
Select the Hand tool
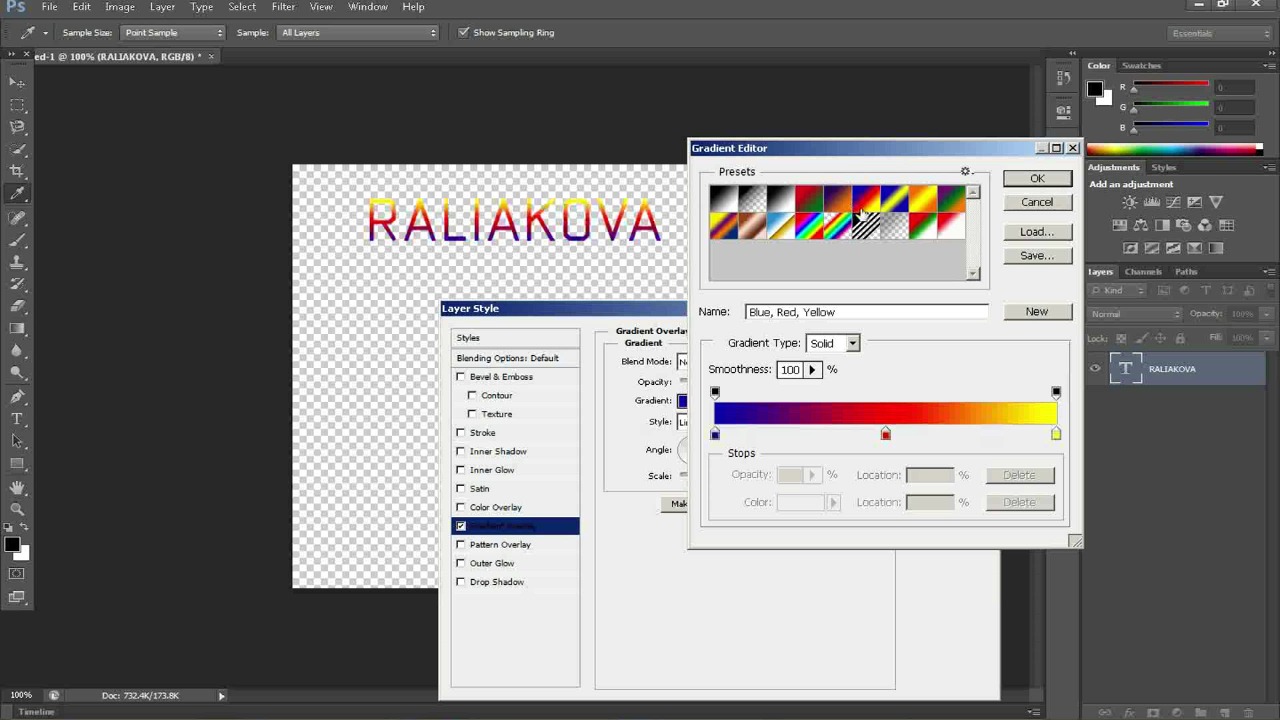click(x=17, y=487)
